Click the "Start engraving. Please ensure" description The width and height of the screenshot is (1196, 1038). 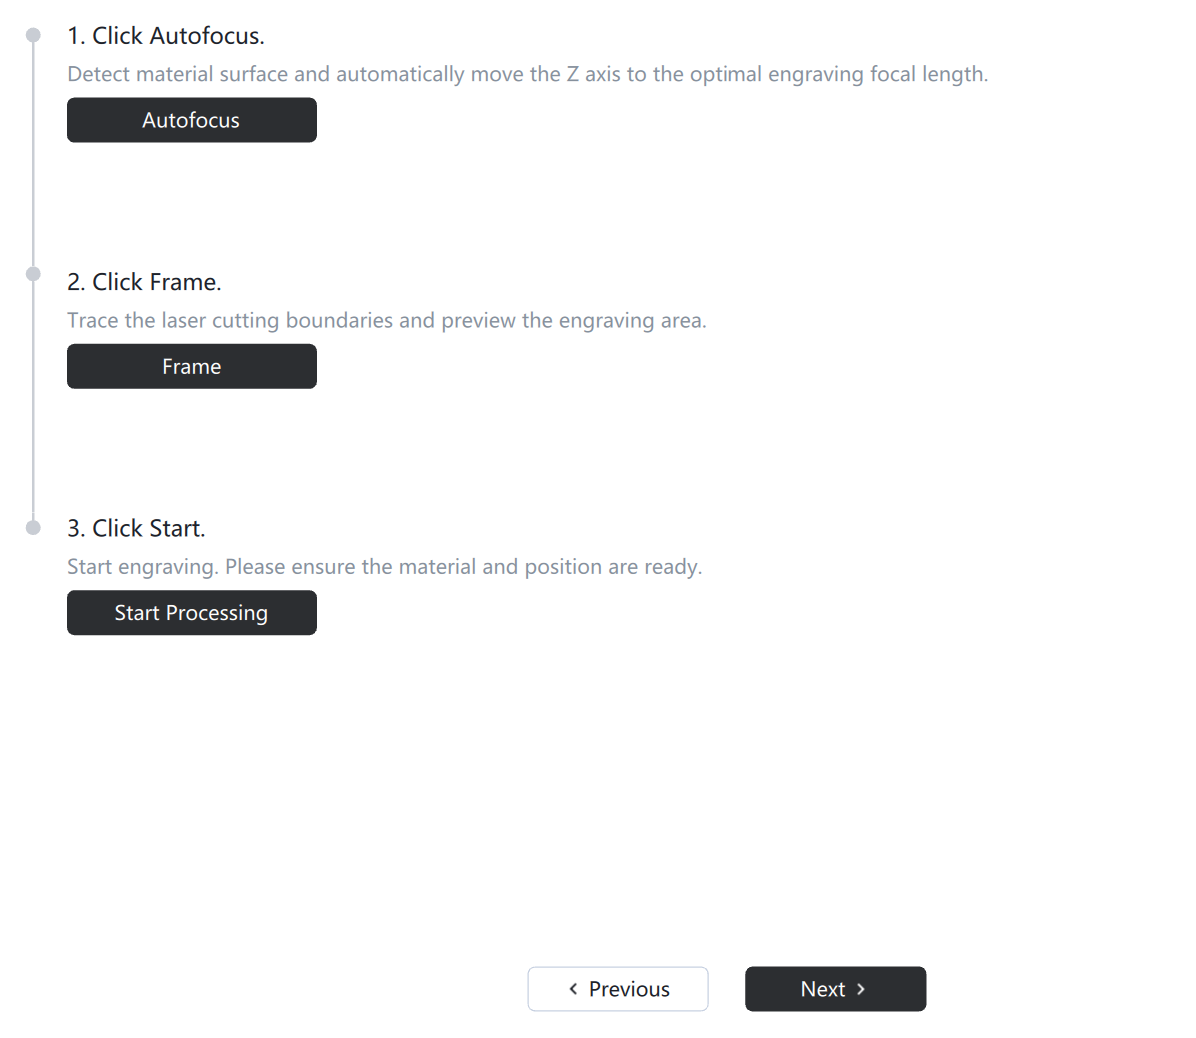pos(384,567)
